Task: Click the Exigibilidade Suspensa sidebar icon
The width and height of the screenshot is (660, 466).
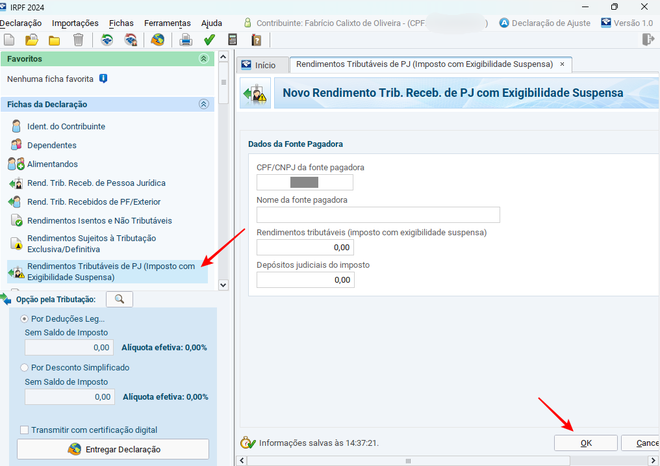Action: (x=16, y=272)
